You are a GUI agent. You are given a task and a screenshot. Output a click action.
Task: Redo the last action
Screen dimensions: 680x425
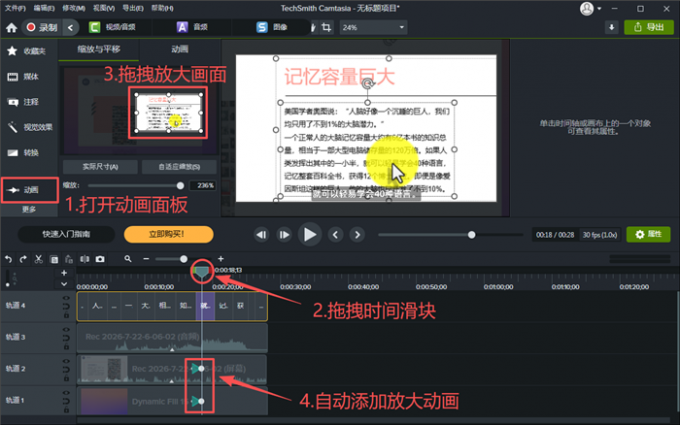(23, 259)
